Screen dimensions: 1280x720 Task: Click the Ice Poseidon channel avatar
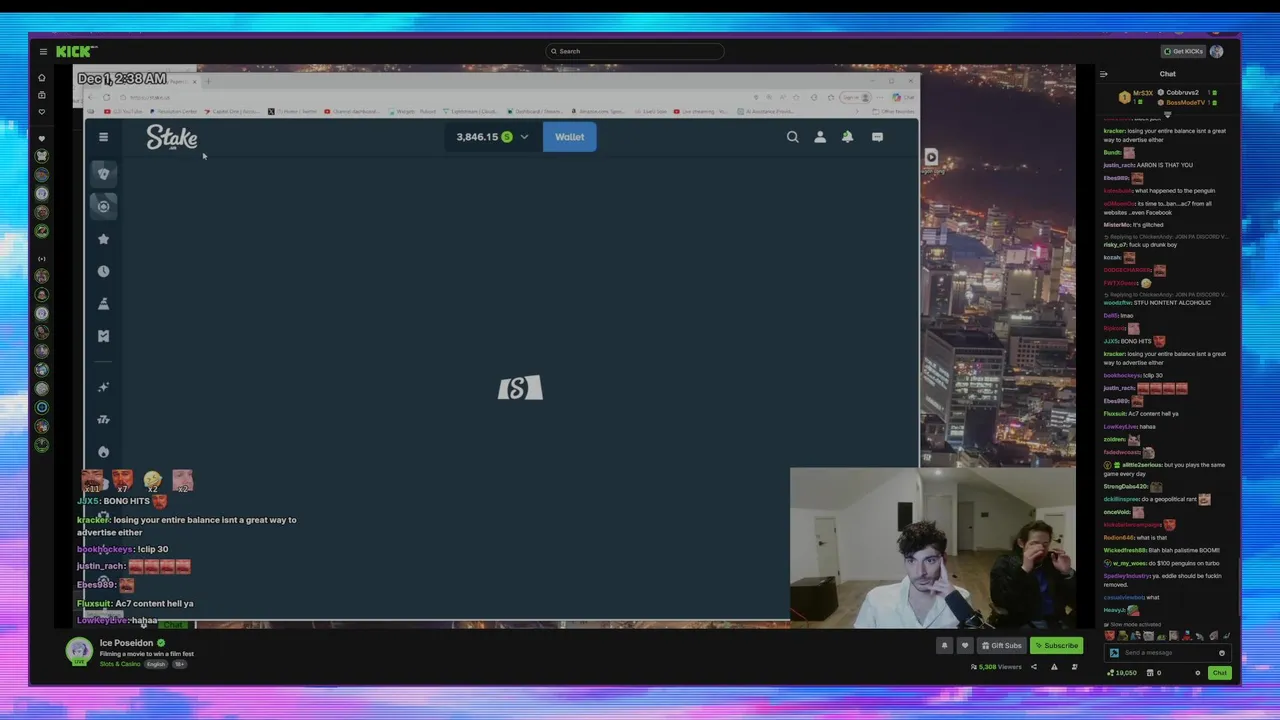pos(79,651)
